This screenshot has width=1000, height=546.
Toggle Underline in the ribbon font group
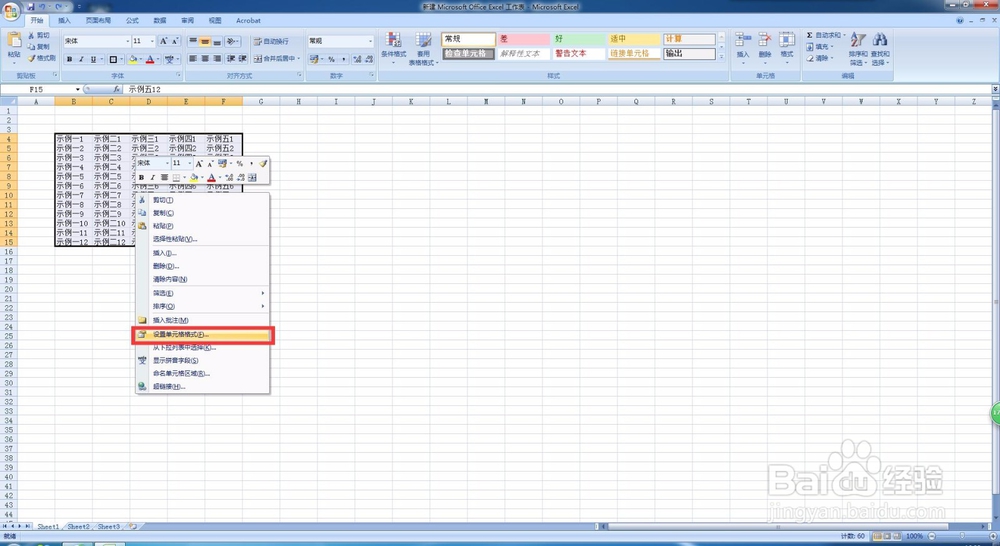pos(93,59)
